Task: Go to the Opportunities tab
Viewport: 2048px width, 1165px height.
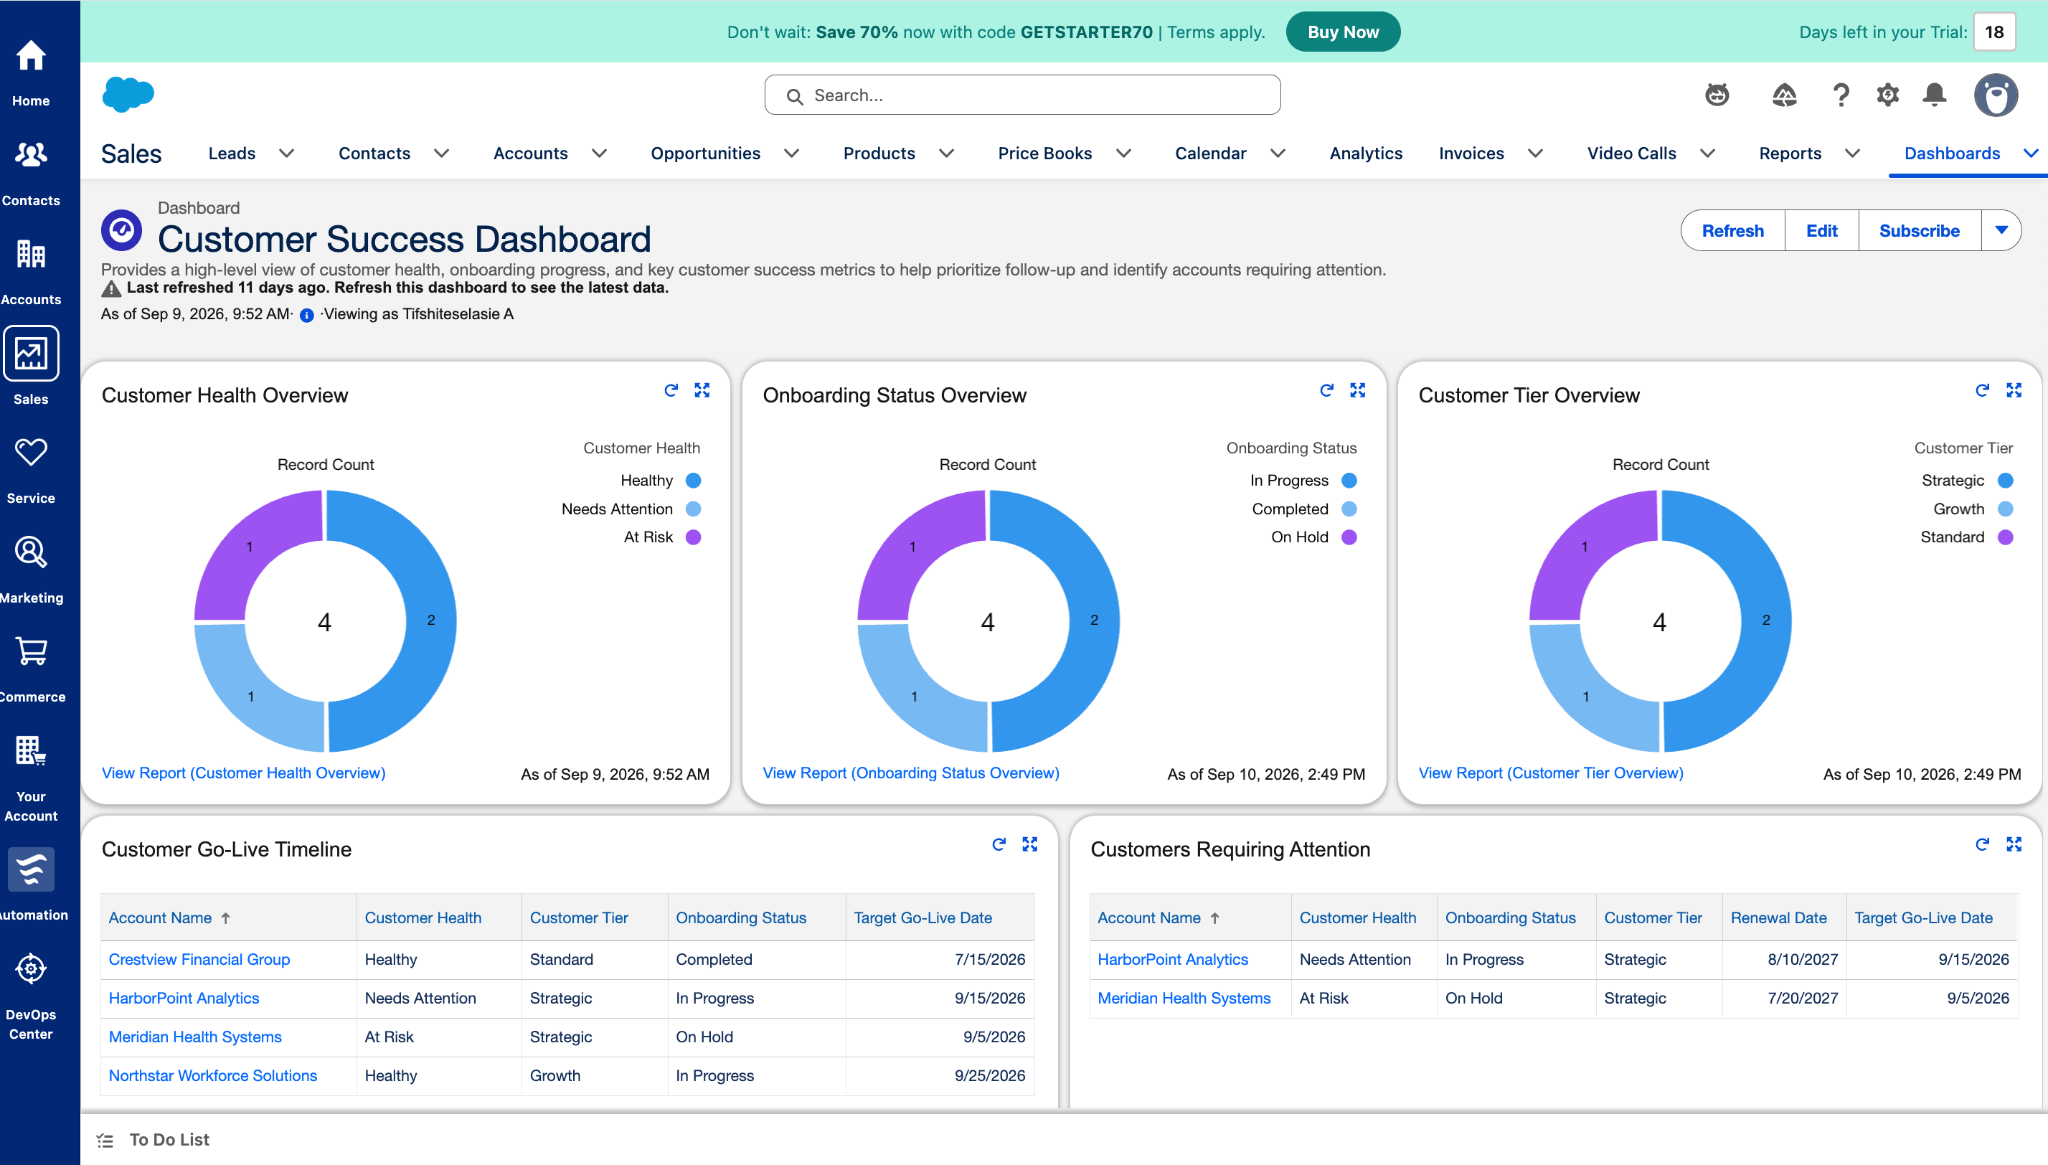Action: [x=705, y=153]
